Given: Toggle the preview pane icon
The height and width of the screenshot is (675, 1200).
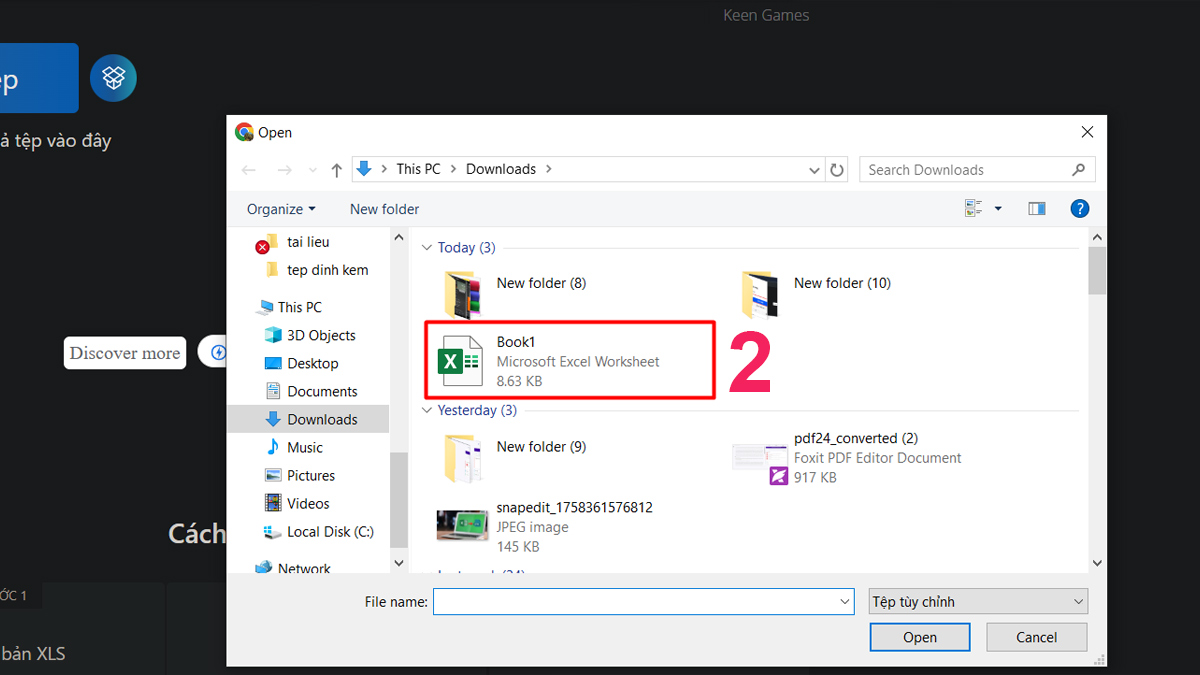Looking at the screenshot, I should pos(1037,209).
